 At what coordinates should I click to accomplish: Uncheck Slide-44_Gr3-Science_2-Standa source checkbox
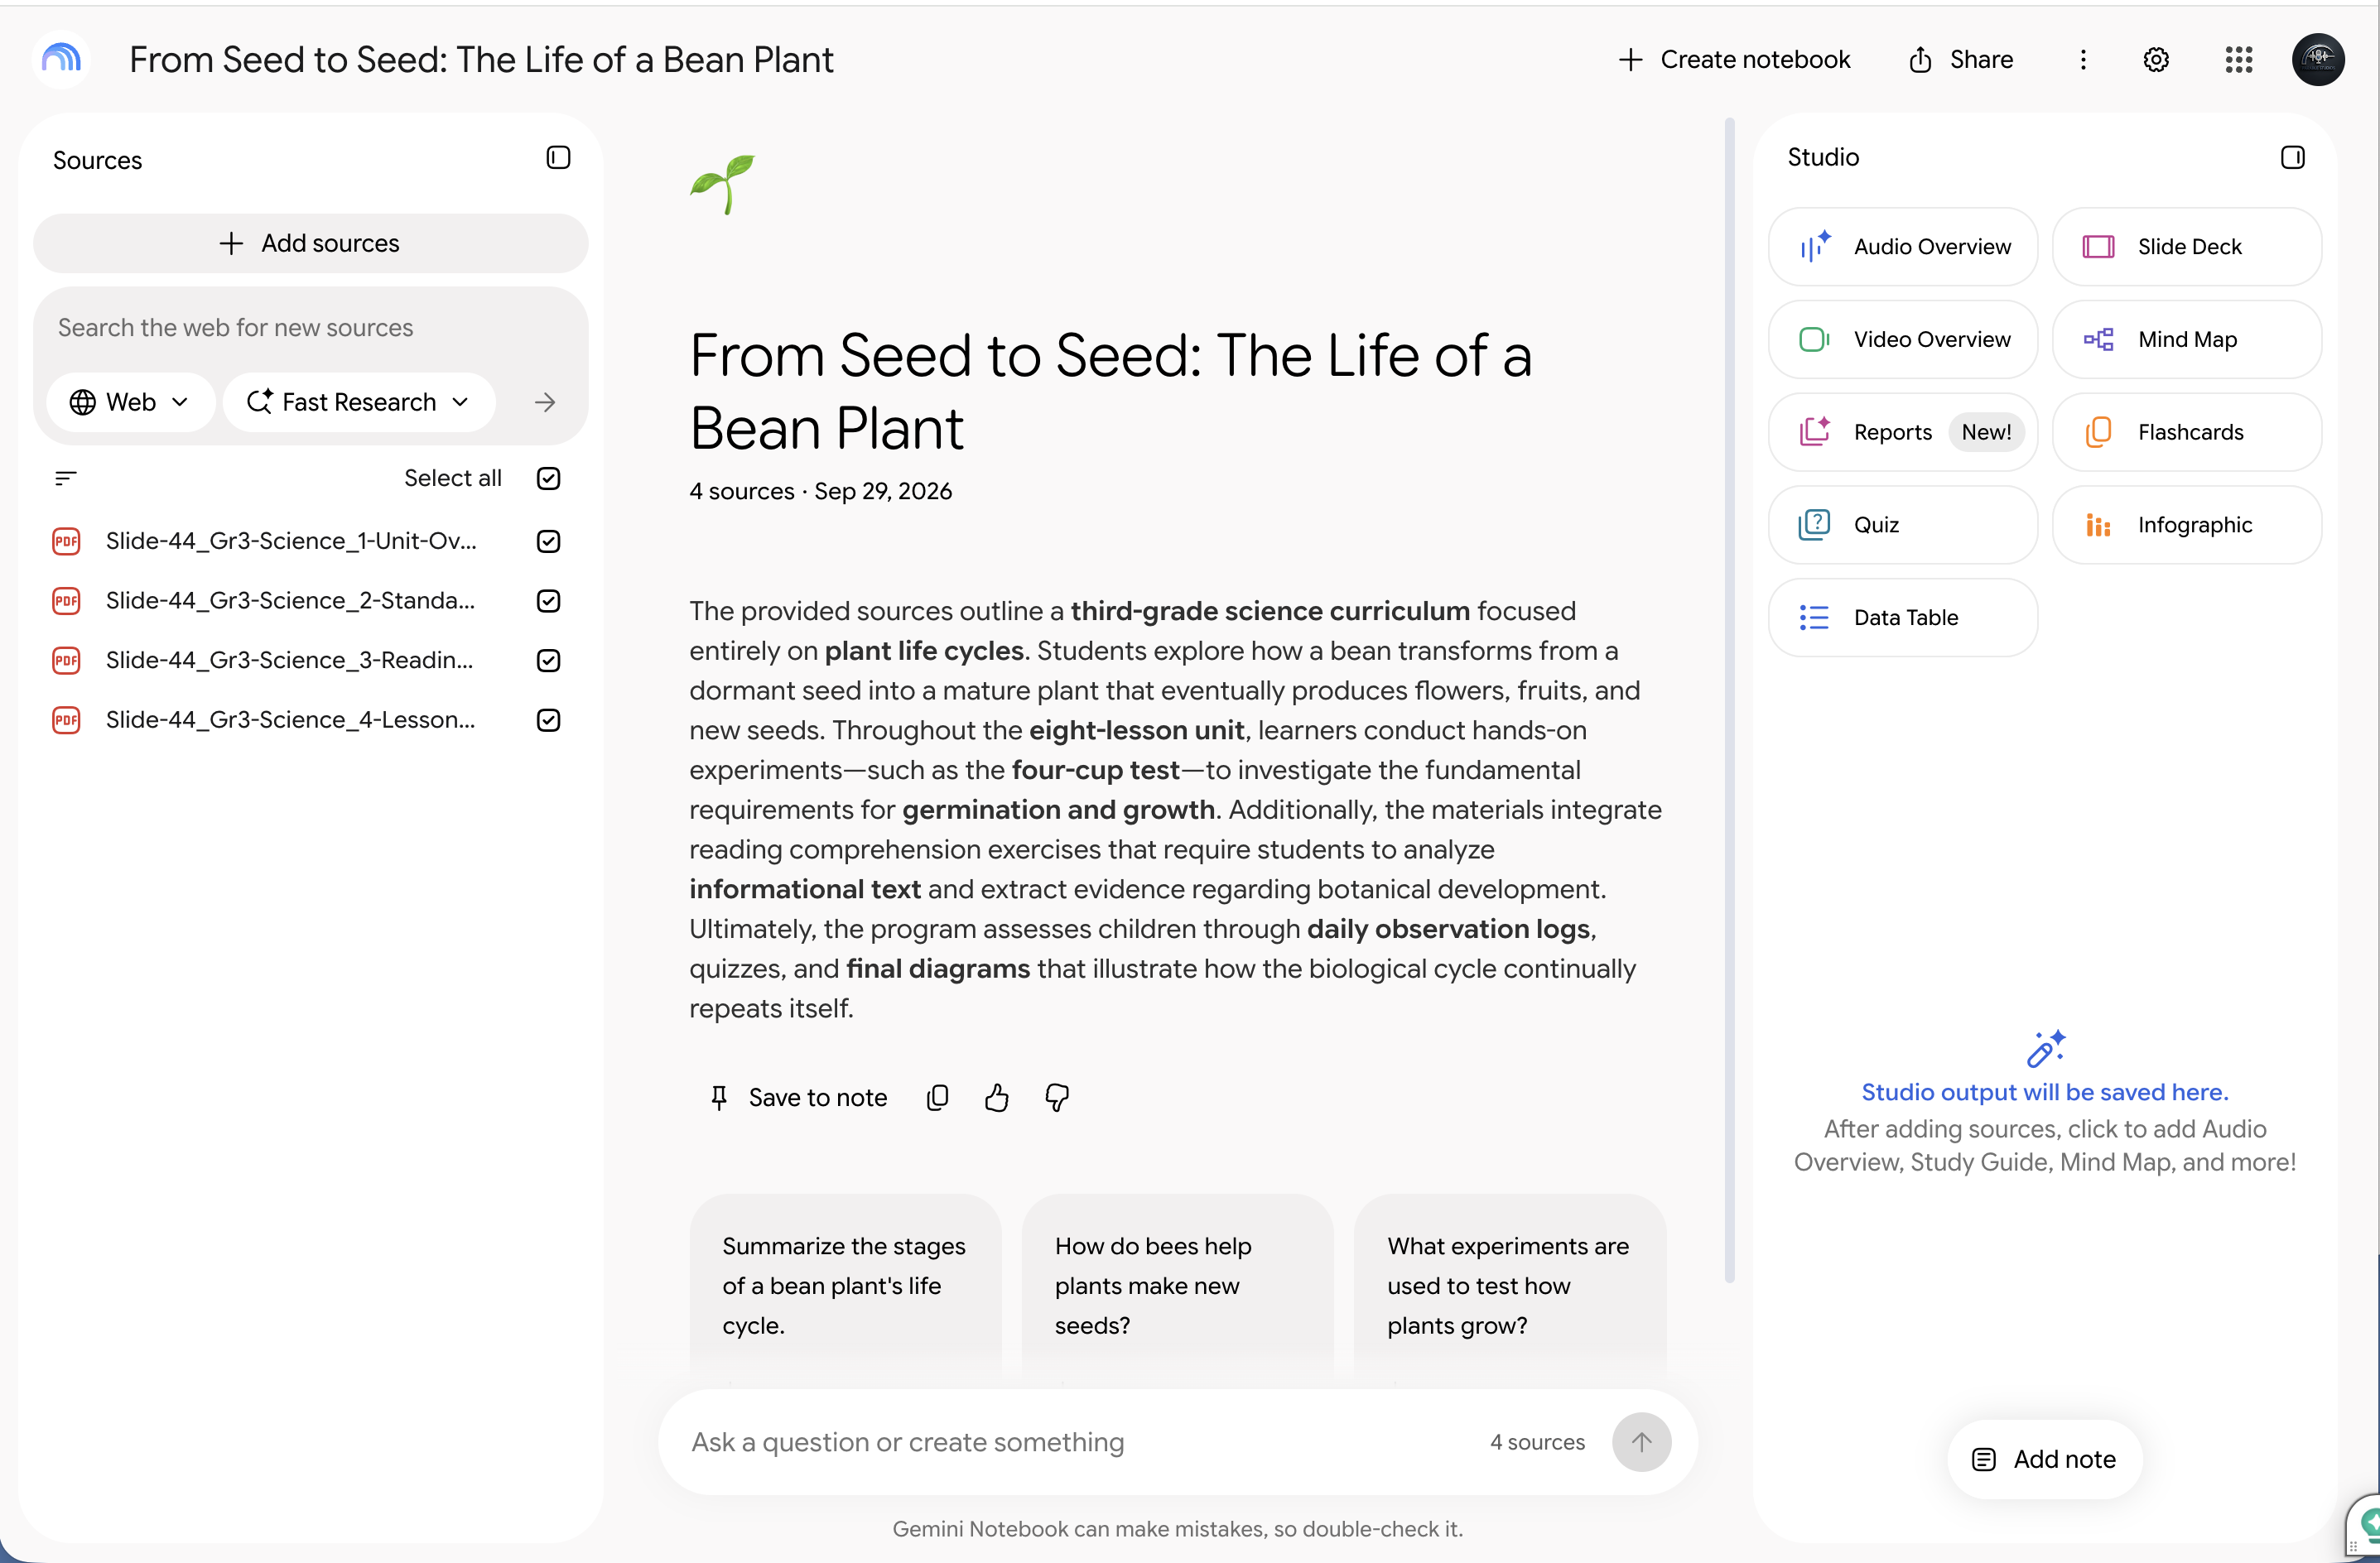pos(548,601)
